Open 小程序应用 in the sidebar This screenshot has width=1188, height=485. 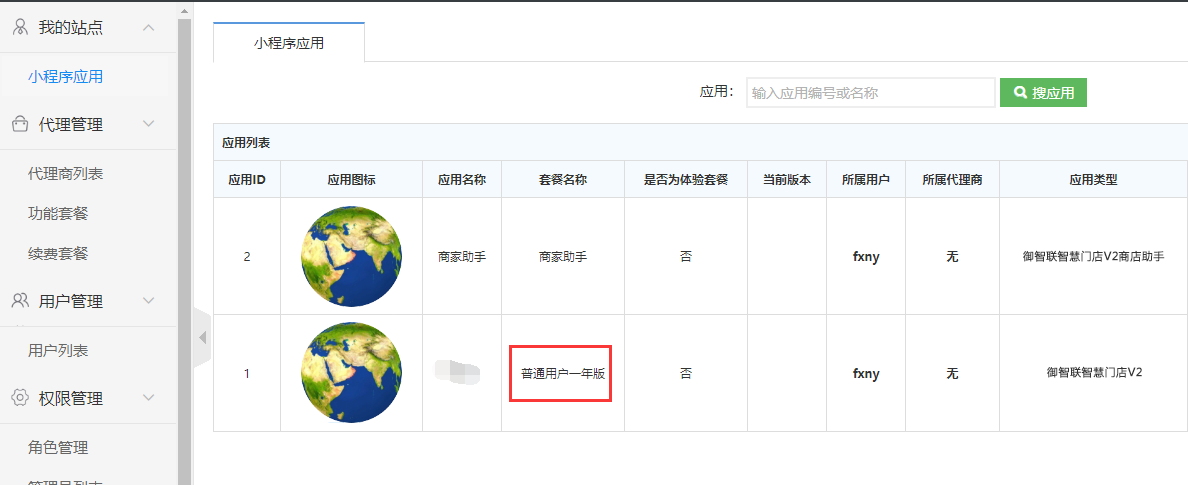coord(65,76)
